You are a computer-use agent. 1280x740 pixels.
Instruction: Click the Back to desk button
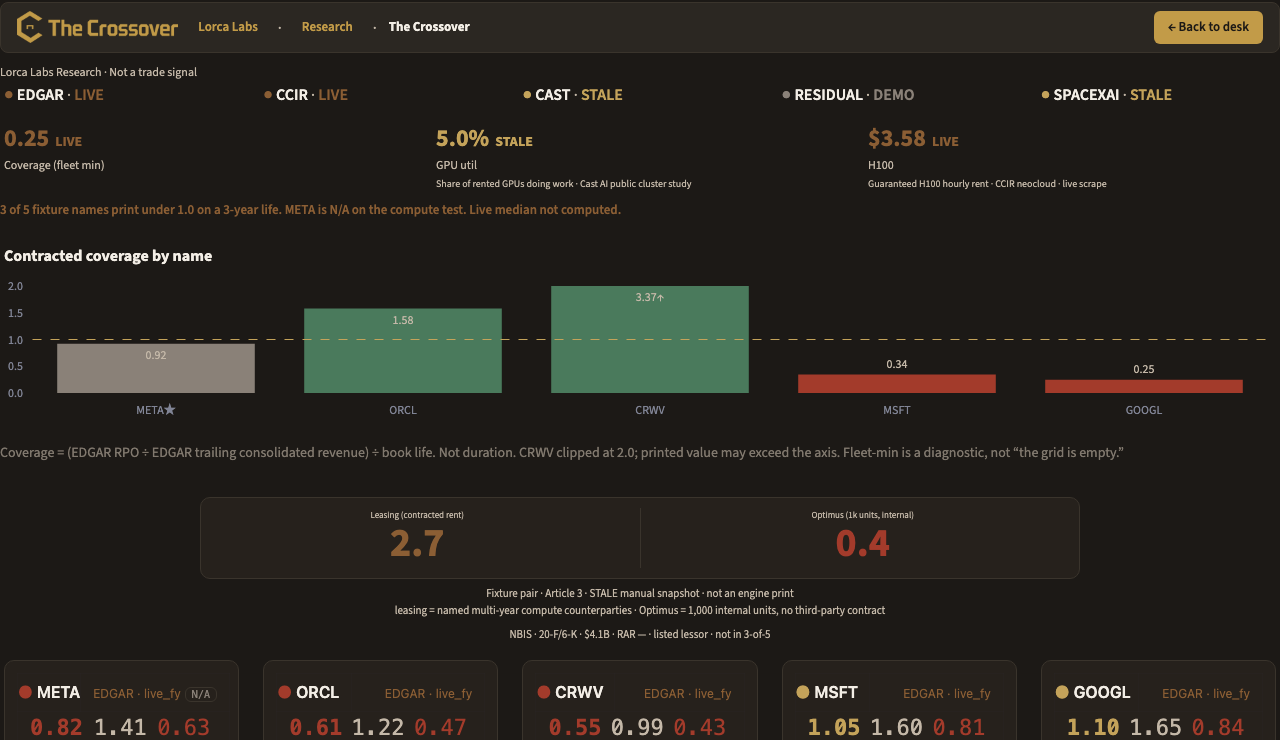(1208, 27)
